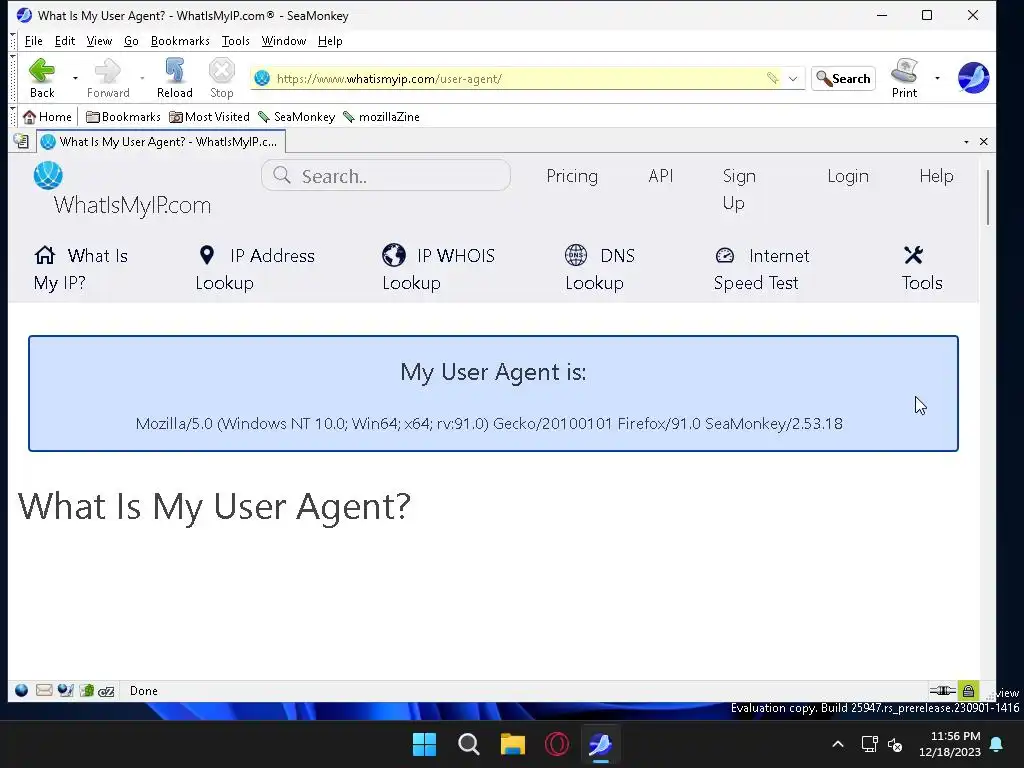Open IP Address Lookup page

point(255,269)
